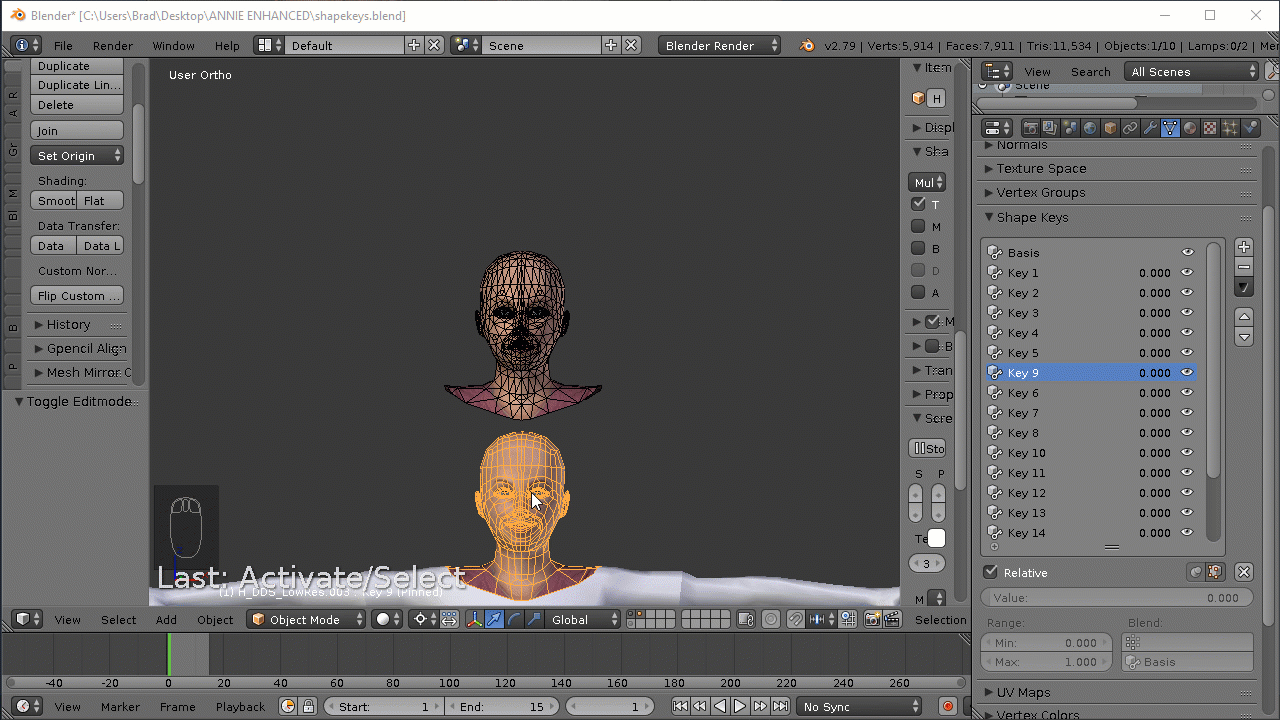Open the Object Mode dropdown
The image size is (1280, 720).
[x=307, y=620]
